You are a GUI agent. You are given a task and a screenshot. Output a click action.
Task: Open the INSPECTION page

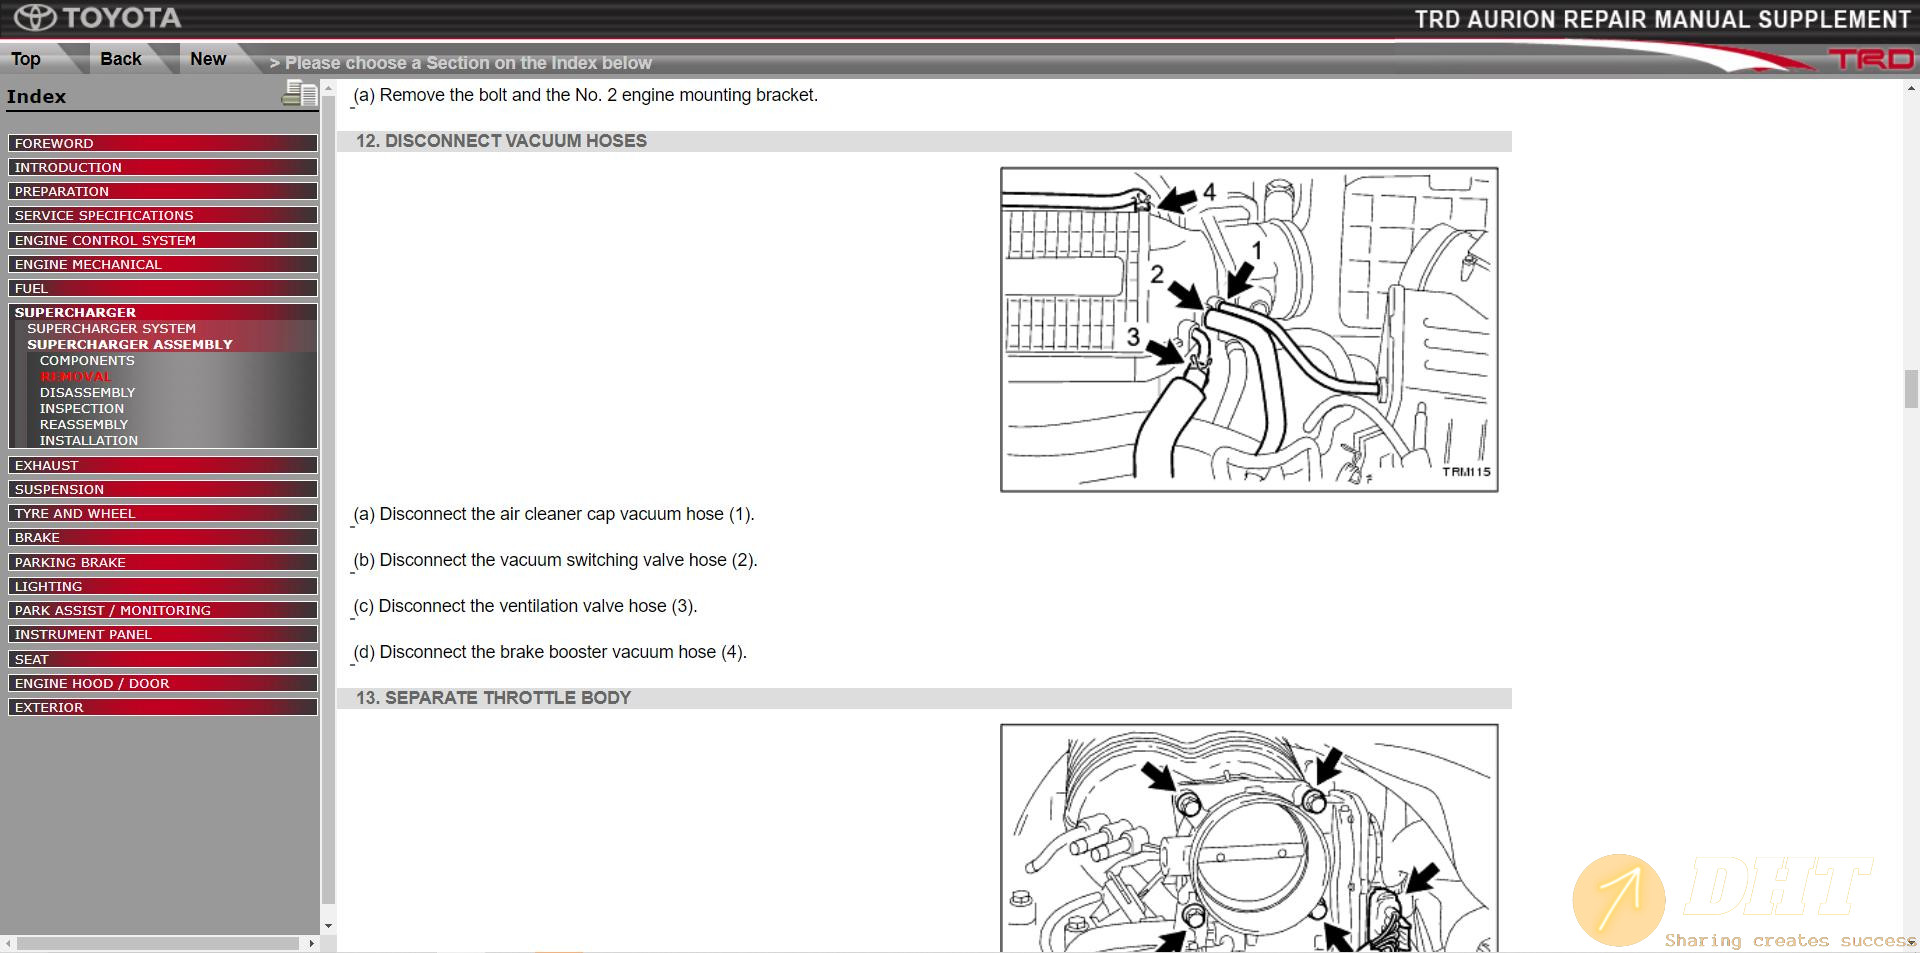point(82,408)
